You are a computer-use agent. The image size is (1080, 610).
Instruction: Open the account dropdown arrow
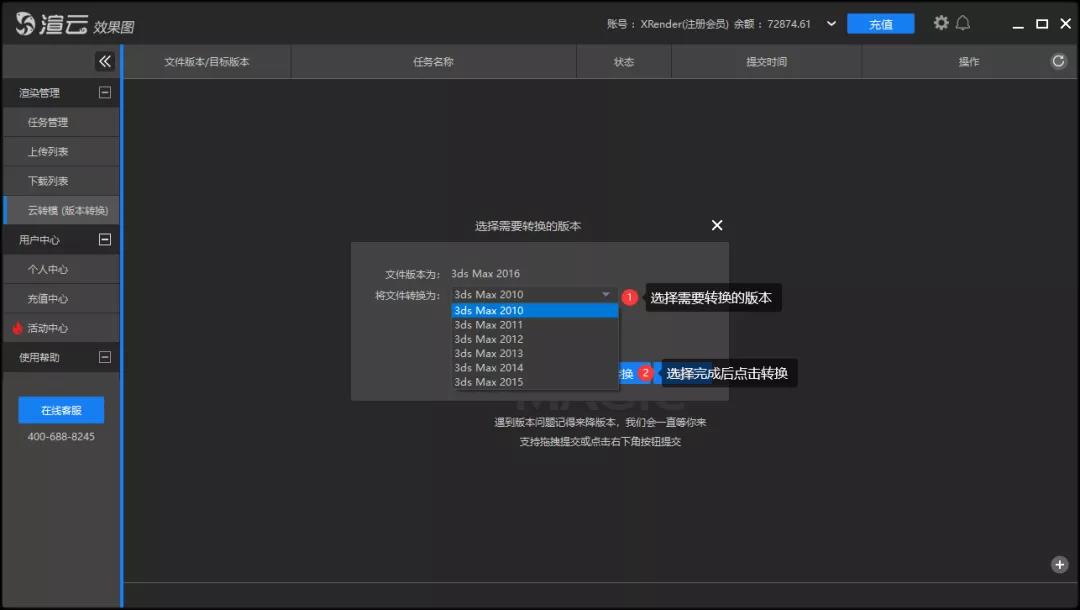coord(831,24)
